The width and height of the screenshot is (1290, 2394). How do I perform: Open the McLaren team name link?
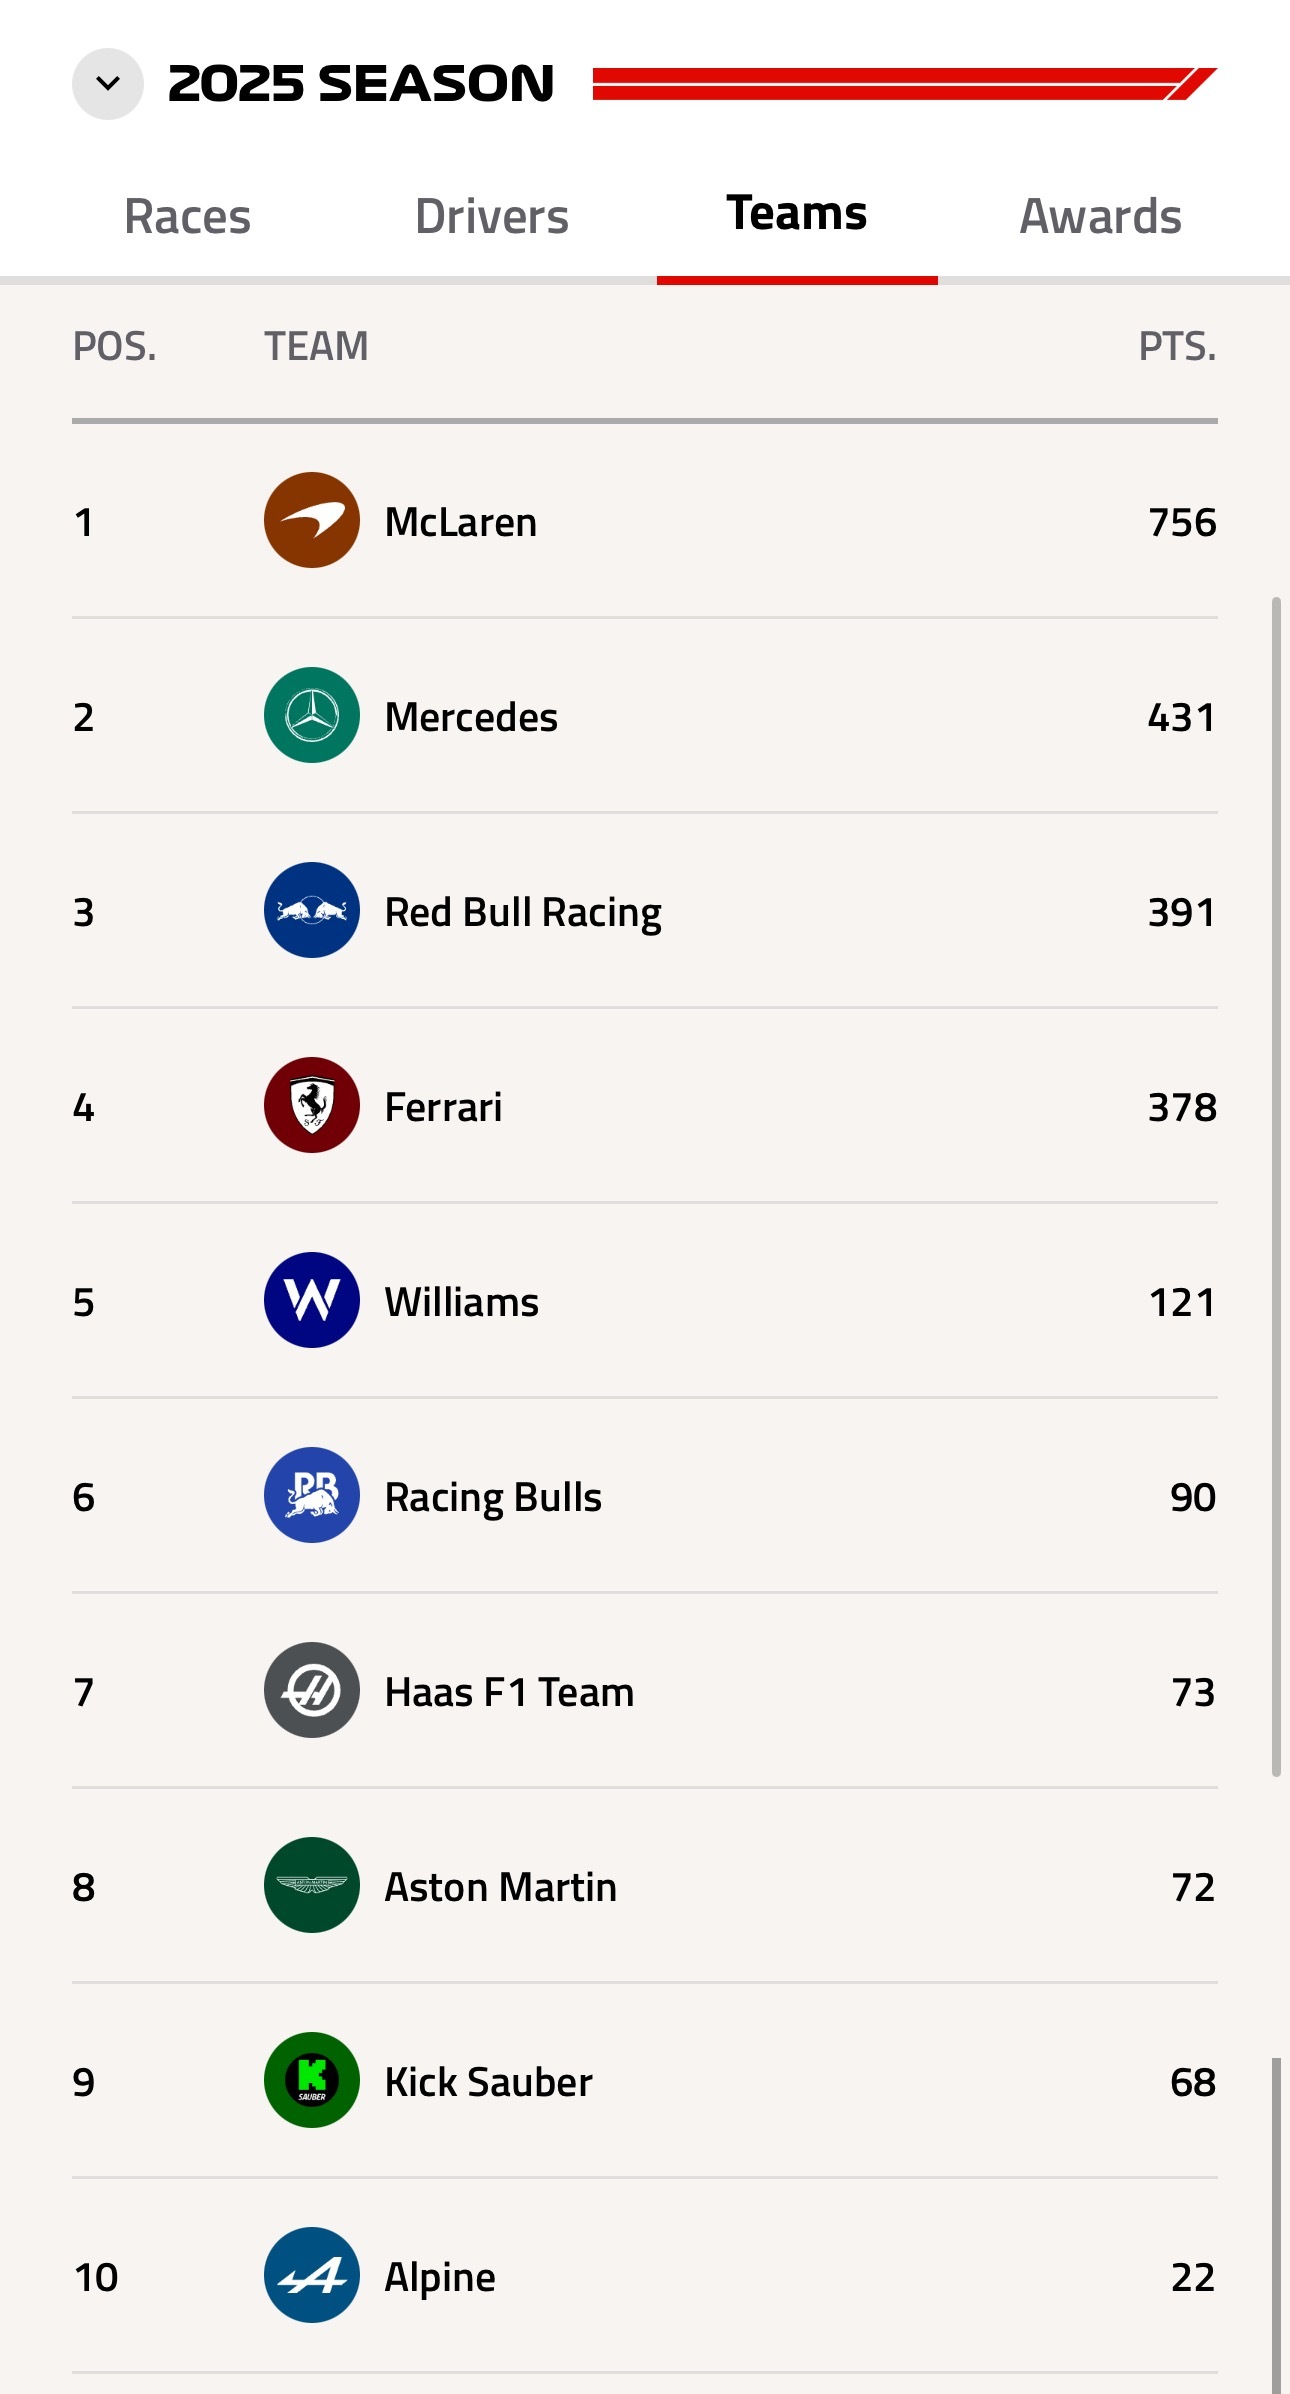click(x=461, y=522)
